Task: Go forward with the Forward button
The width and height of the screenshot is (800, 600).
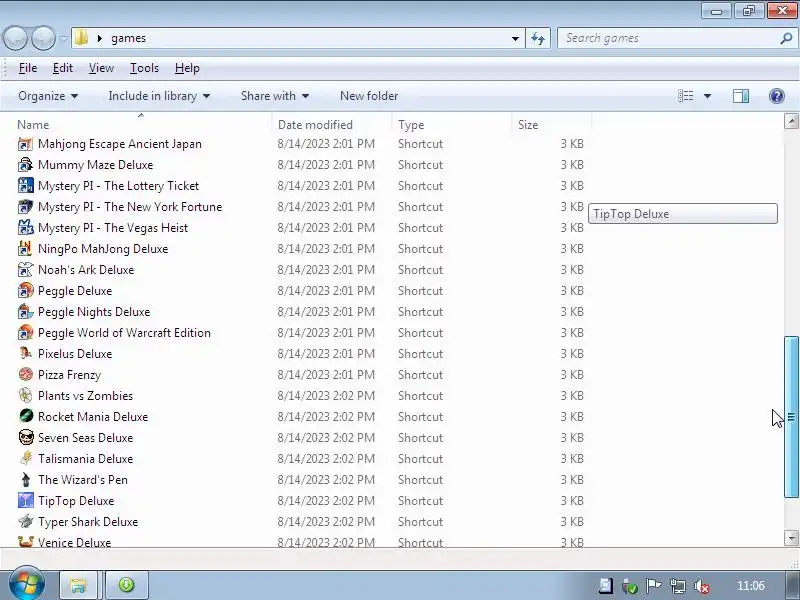Action: (43, 38)
